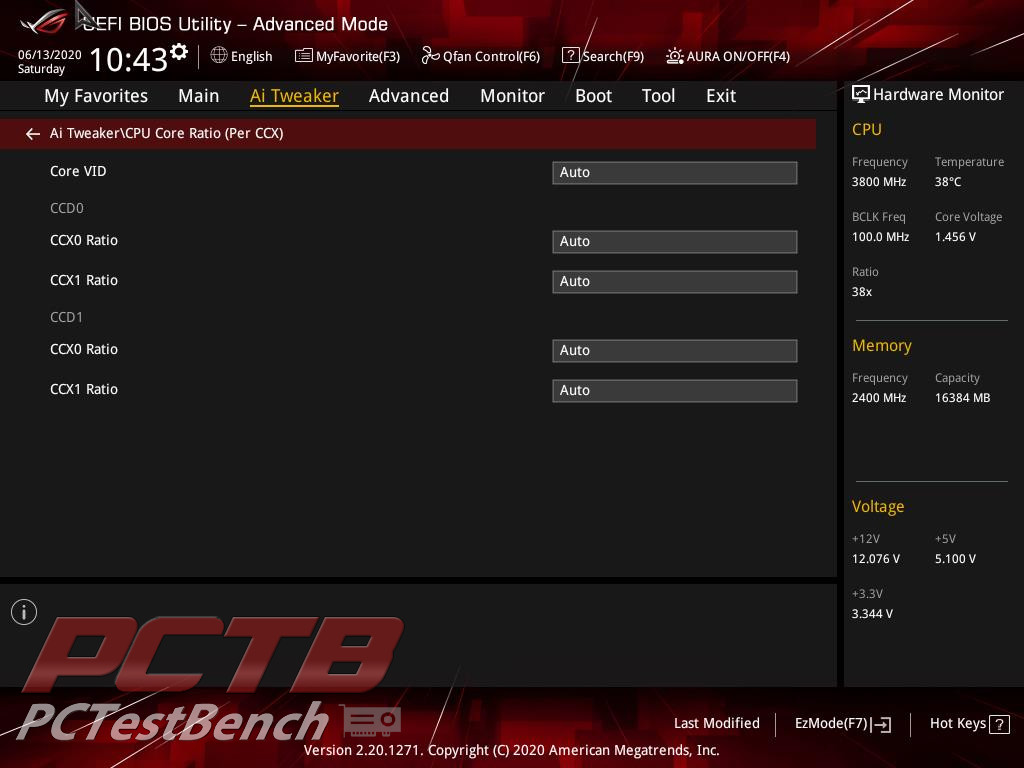Click BCLK Freq value 100.0 MHz
The height and width of the screenshot is (768, 1024).
(880, 237)
